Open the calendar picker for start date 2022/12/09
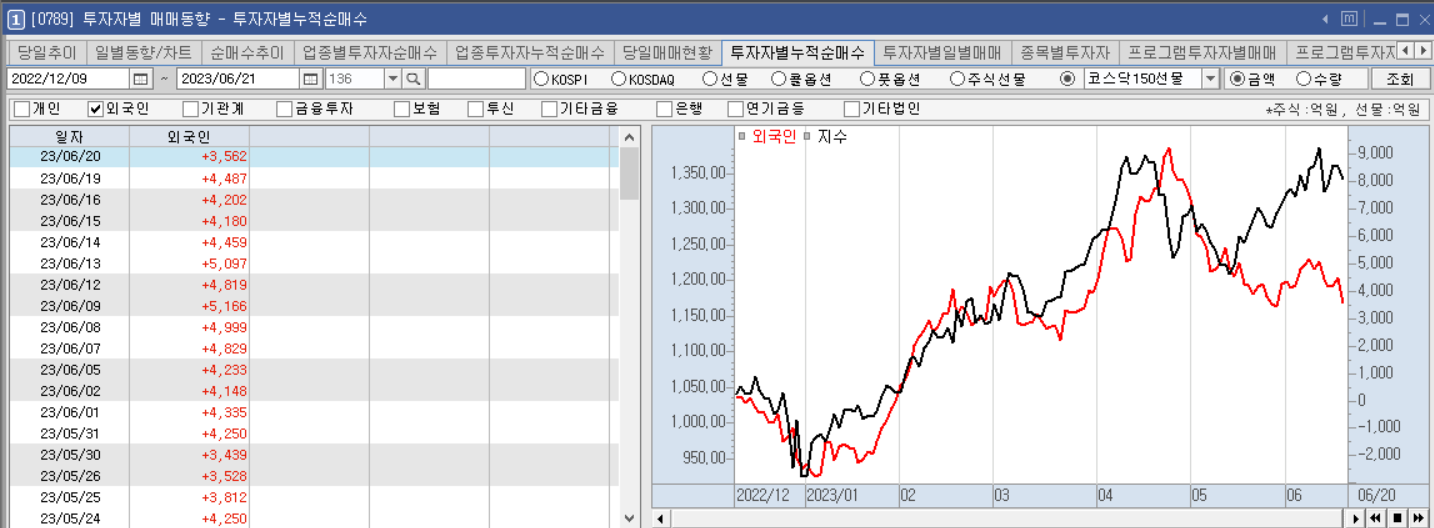 click(x=141, y=78)
